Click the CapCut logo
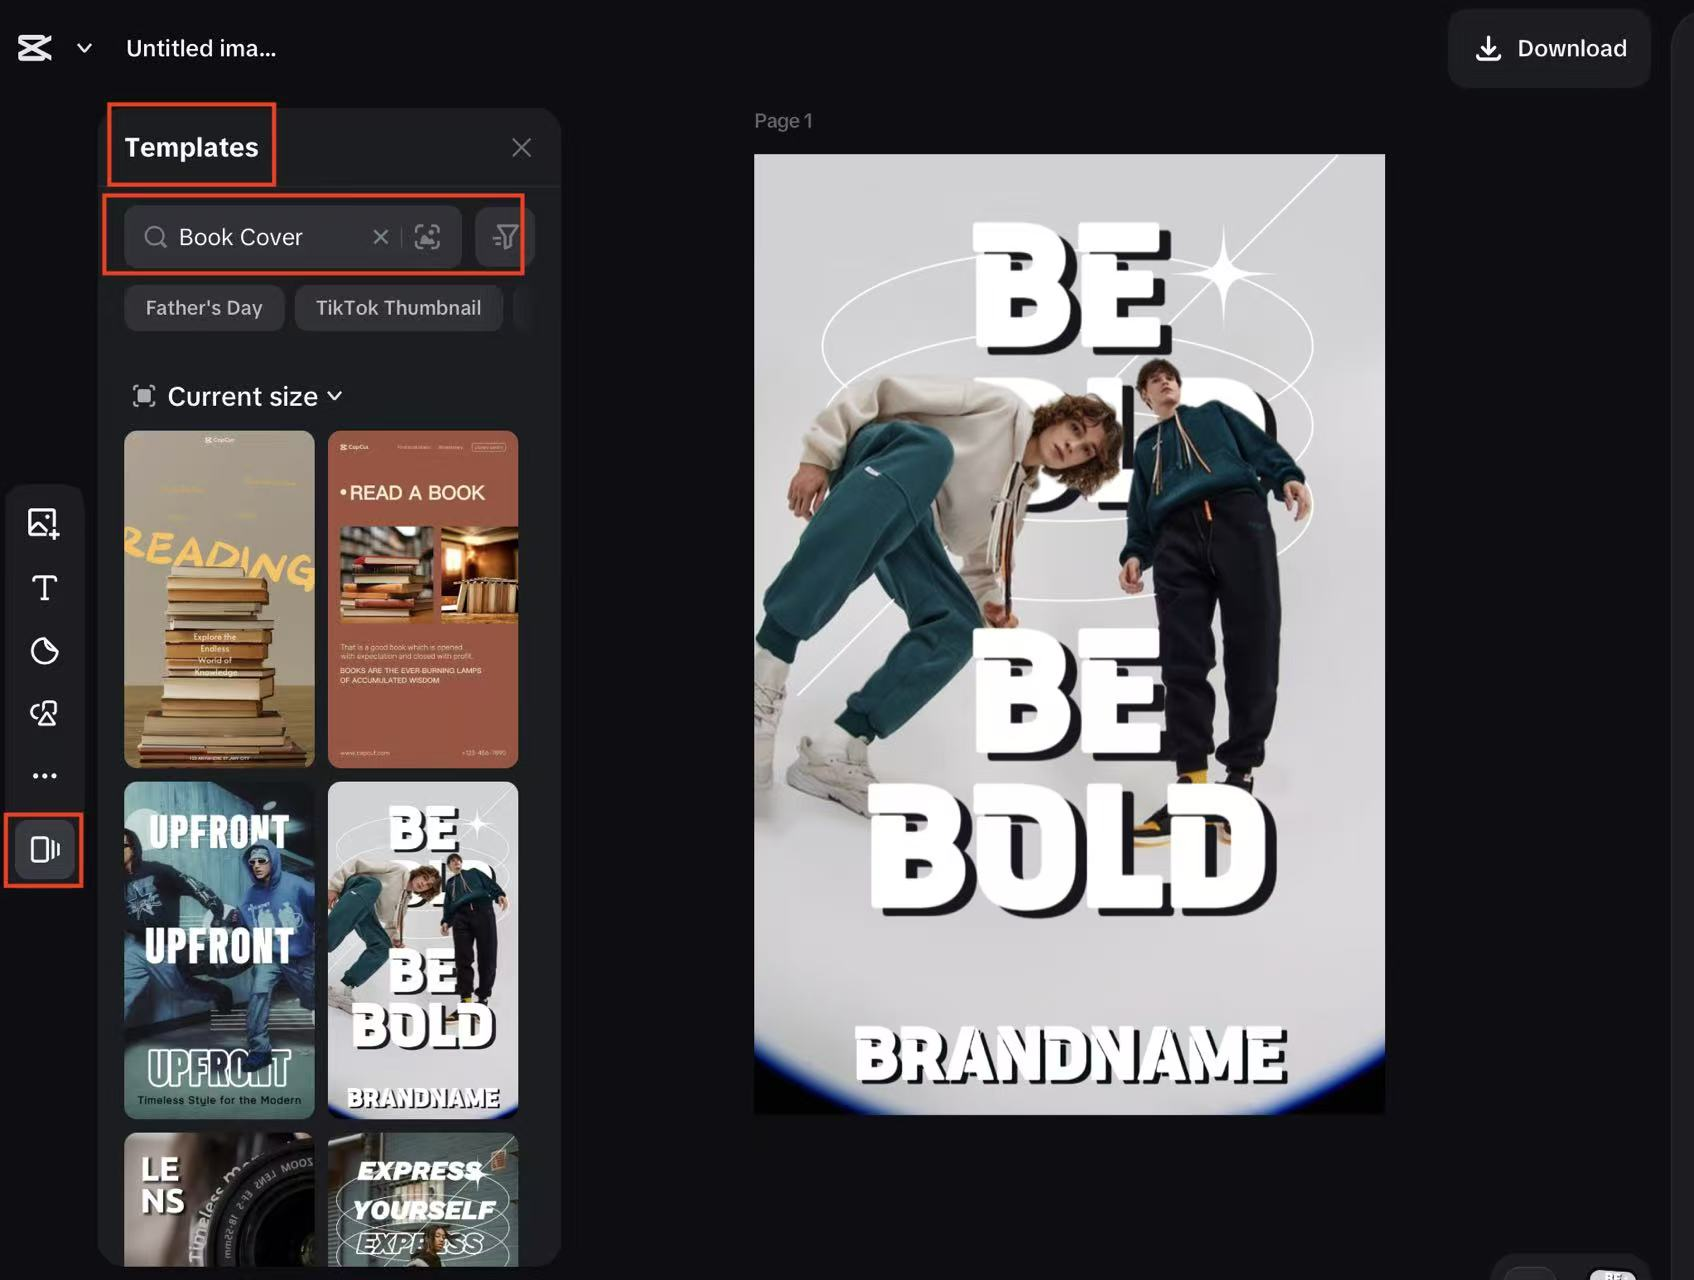1694x1280 pixels. (33, 47)
